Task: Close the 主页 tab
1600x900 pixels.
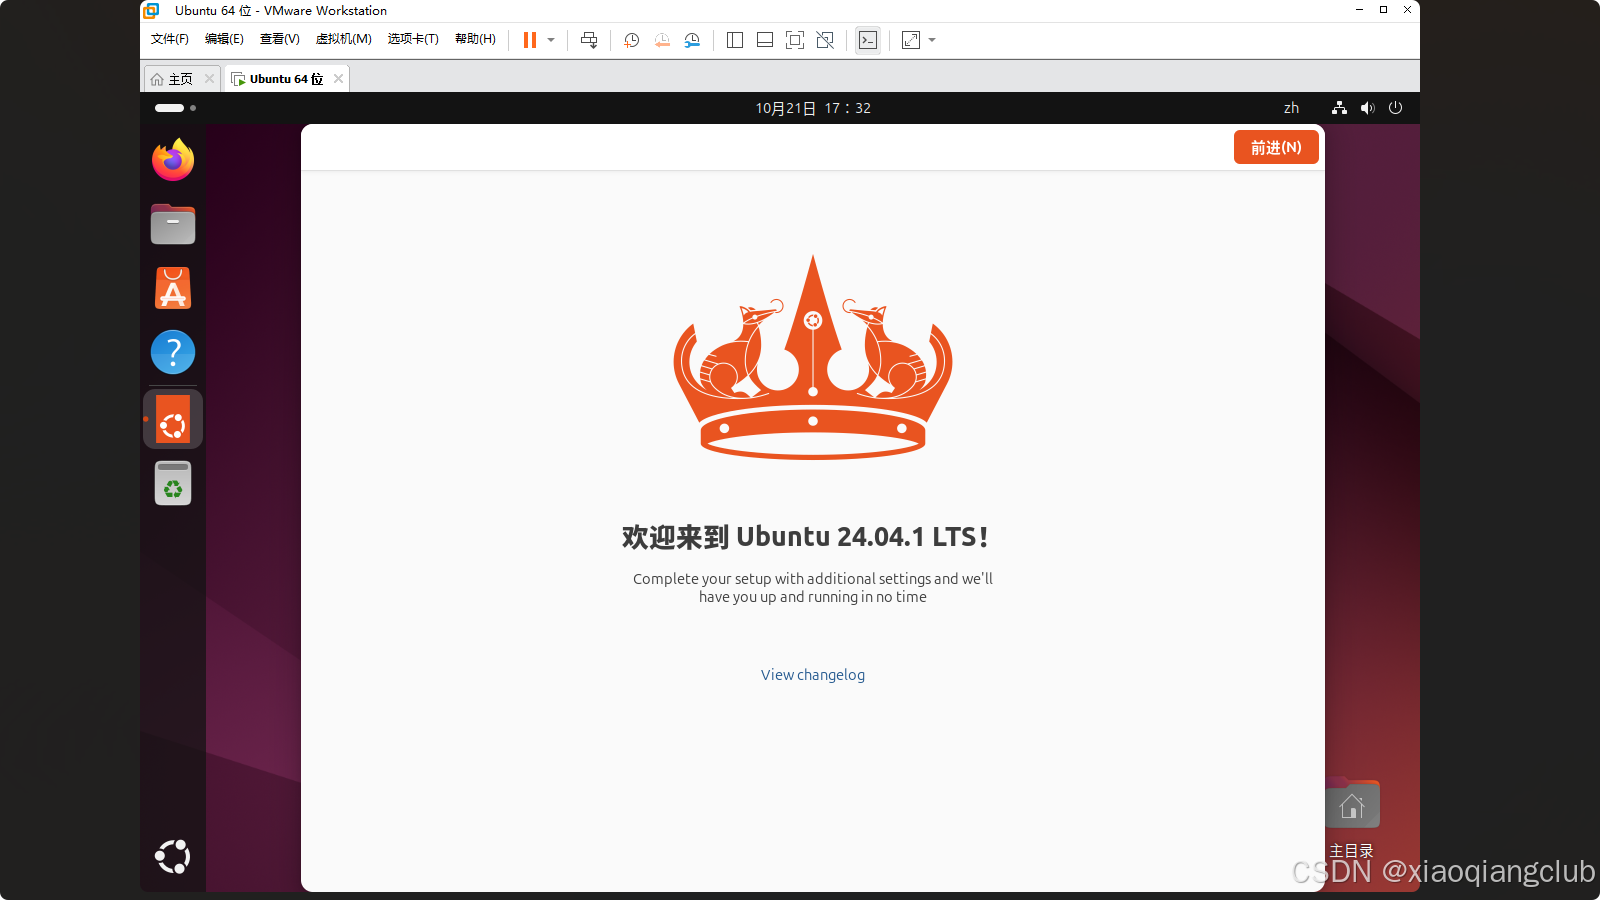Action: pyautogui.click(x=209, y=79)
